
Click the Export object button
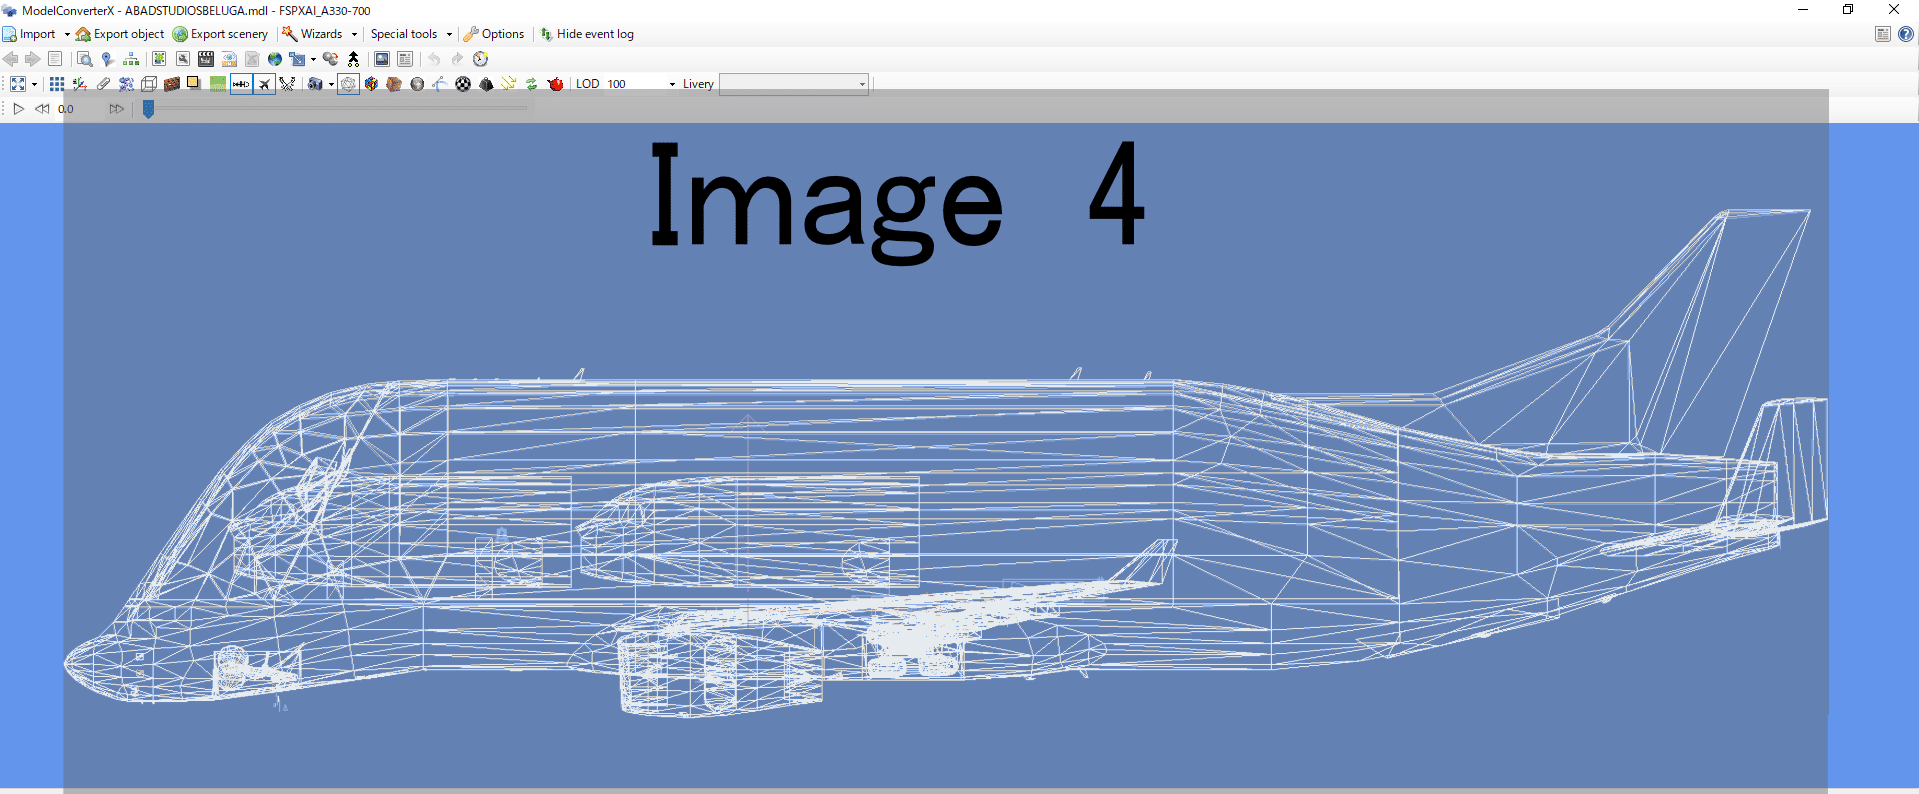[120, 34]
